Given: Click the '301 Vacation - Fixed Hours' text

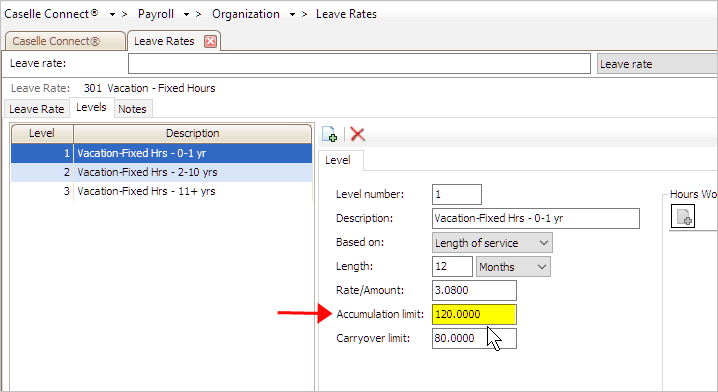Looking at the screenshot, I should point(149,88).
